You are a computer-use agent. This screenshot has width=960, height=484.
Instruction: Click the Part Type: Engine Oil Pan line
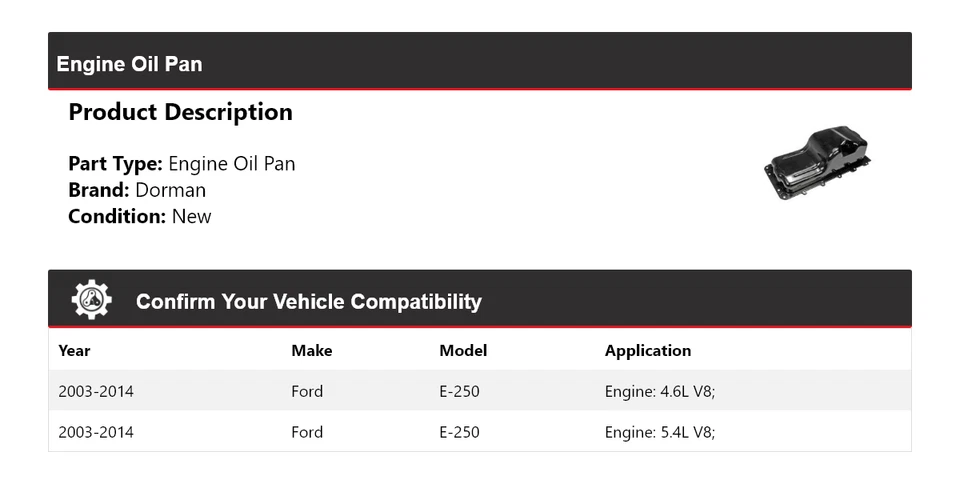(182, 164)
